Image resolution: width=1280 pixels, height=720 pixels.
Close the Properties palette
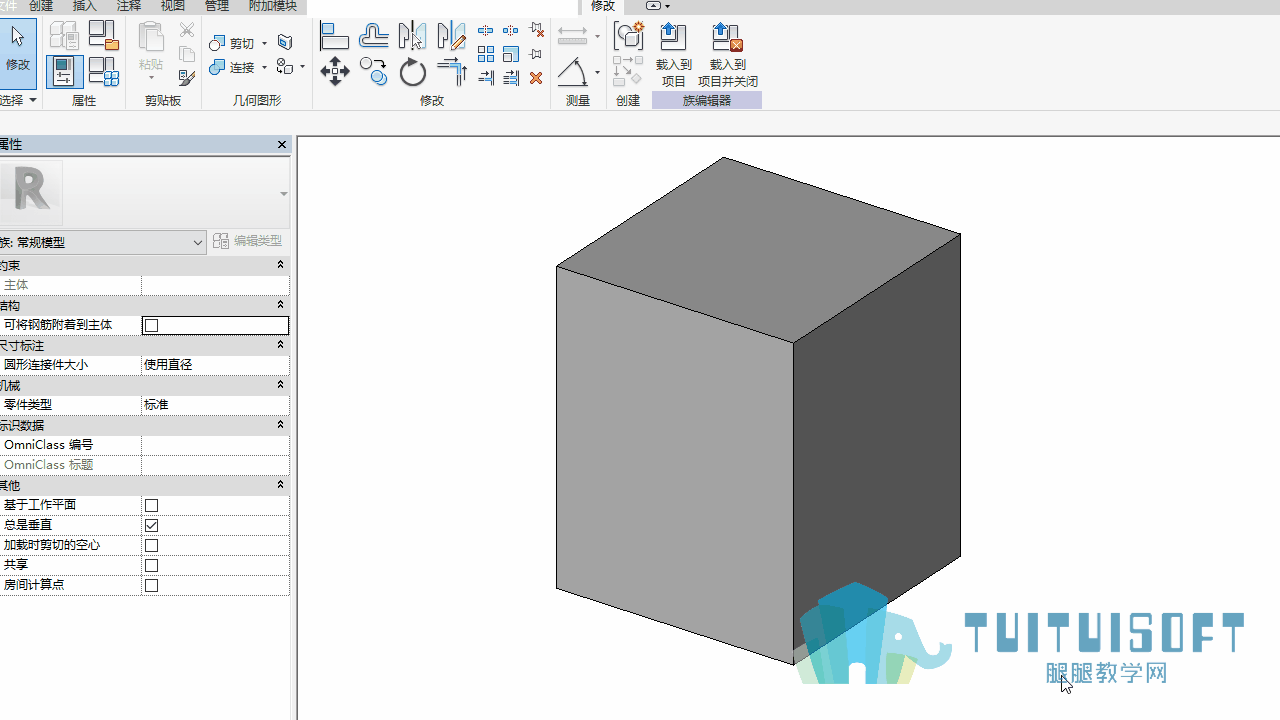pyautogui.click(x=282, y=145)
